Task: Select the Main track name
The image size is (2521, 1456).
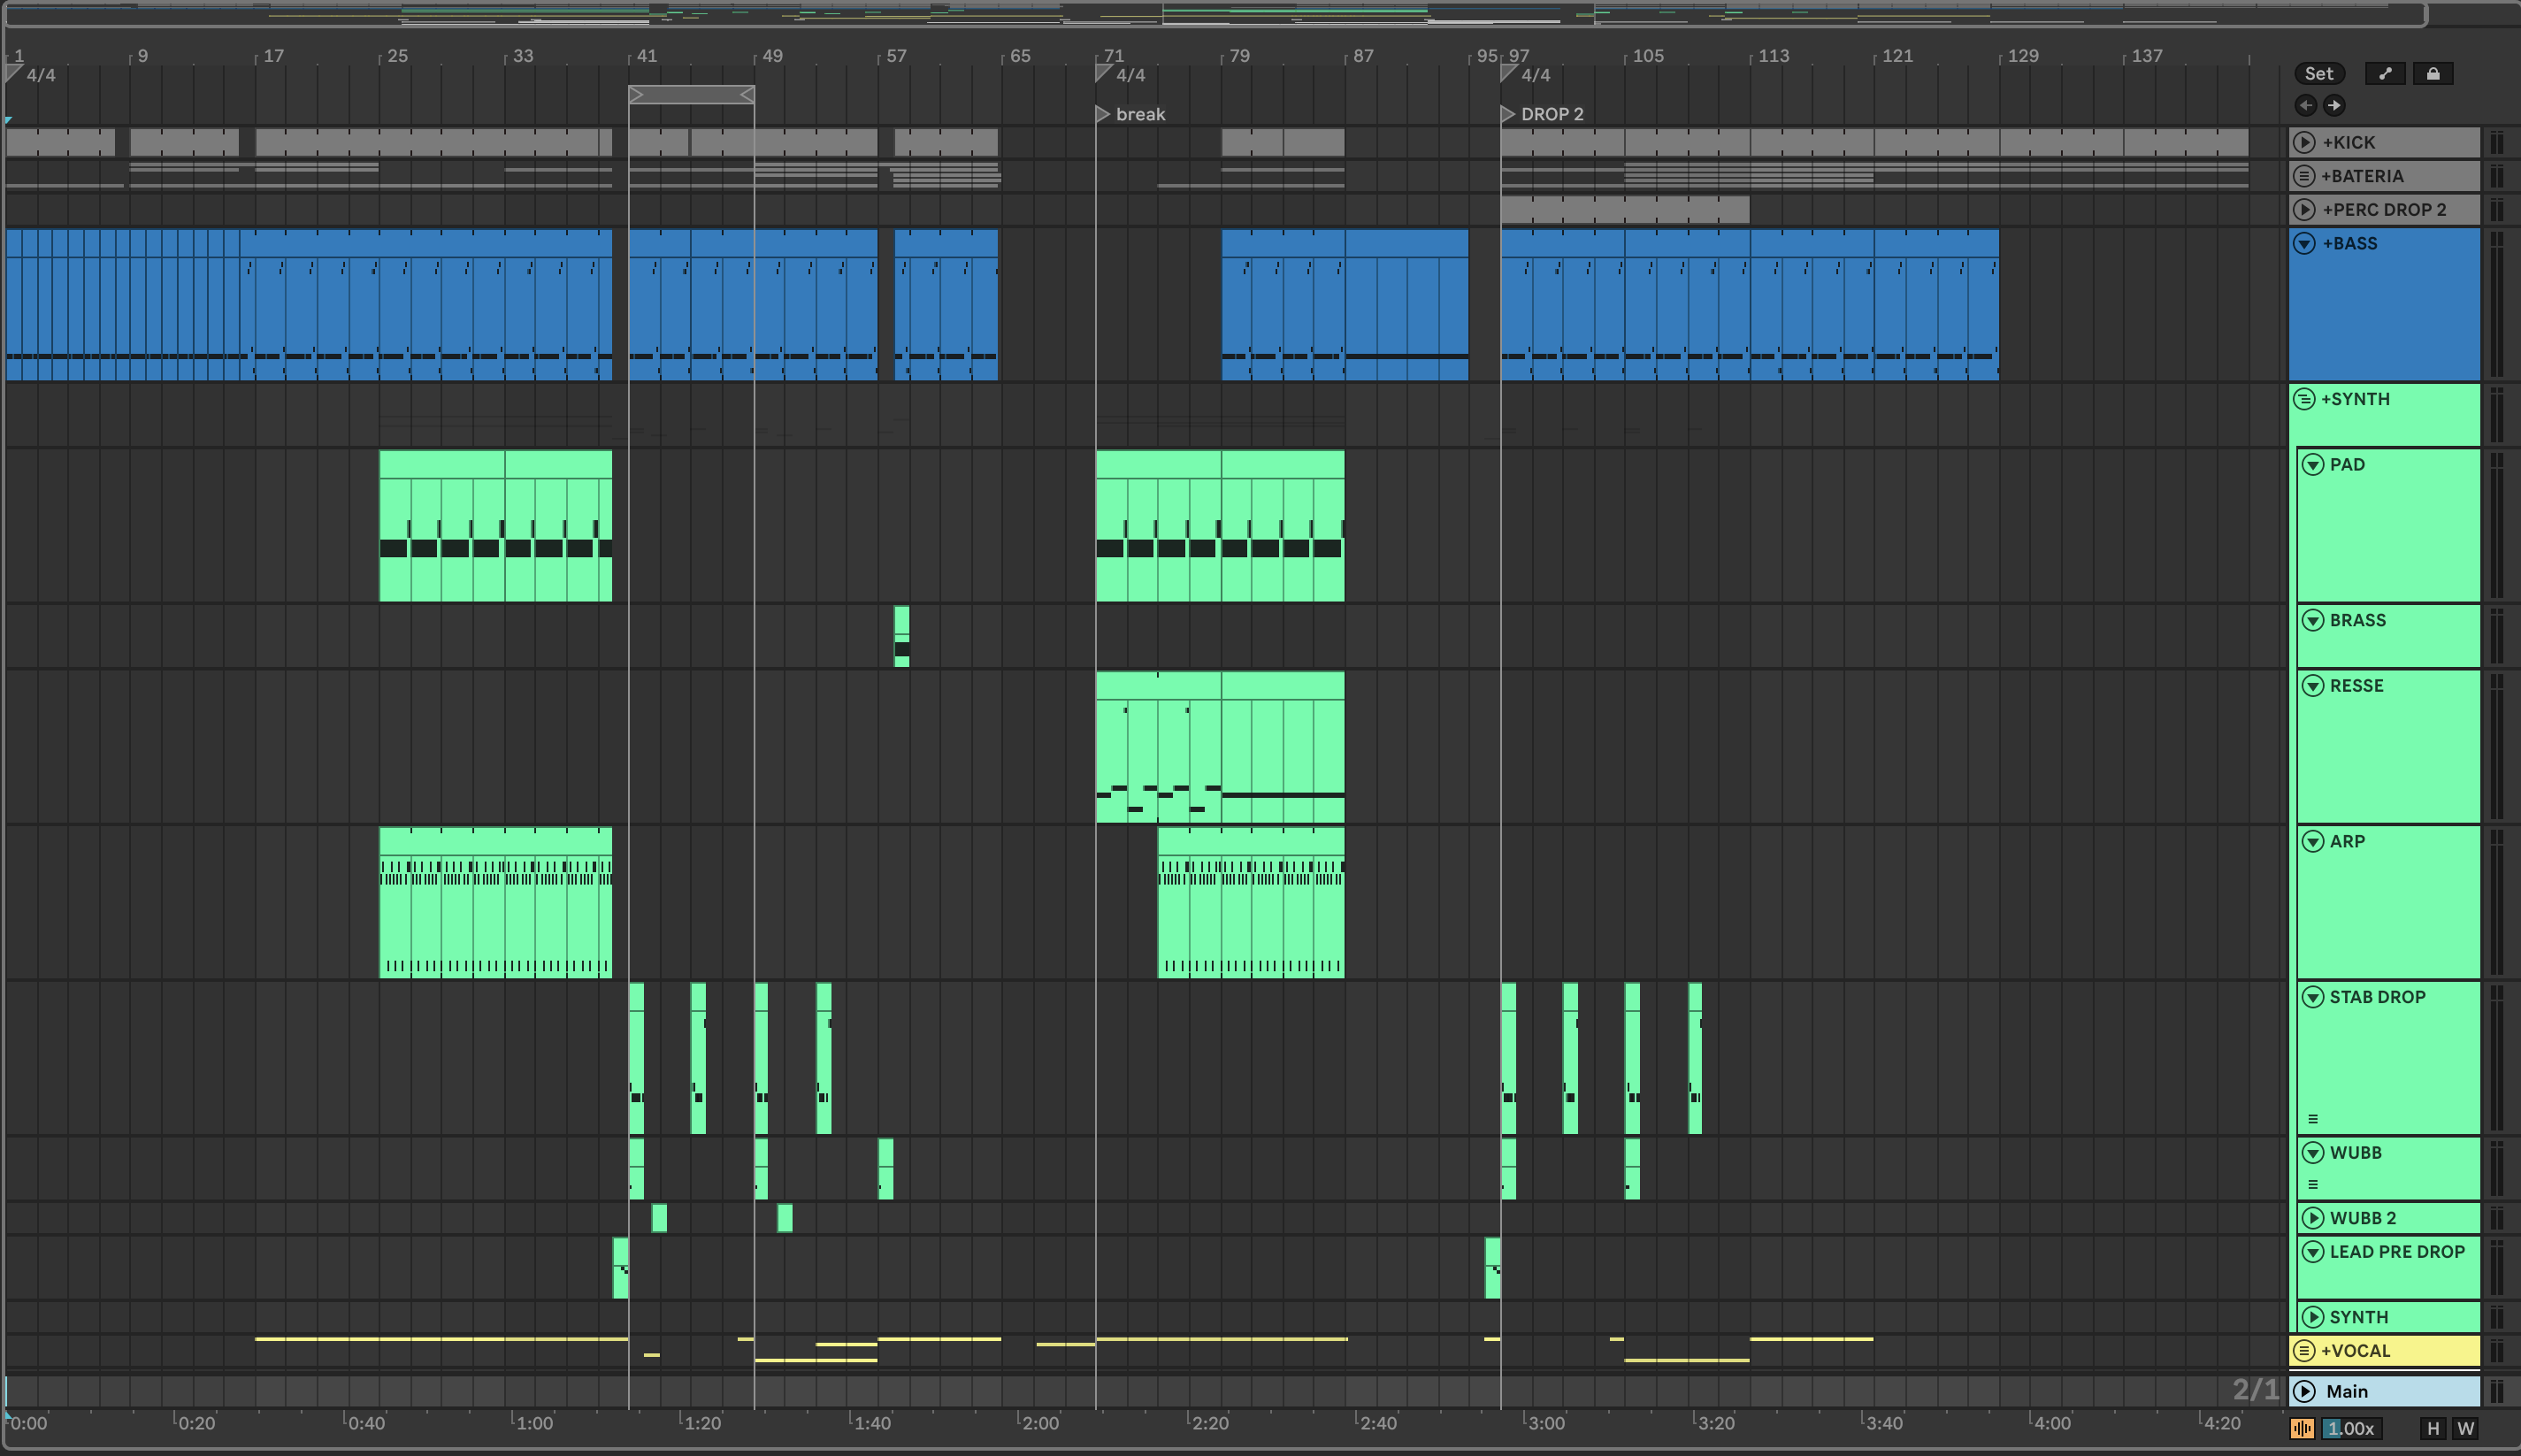Action: coord(2346,1391)
